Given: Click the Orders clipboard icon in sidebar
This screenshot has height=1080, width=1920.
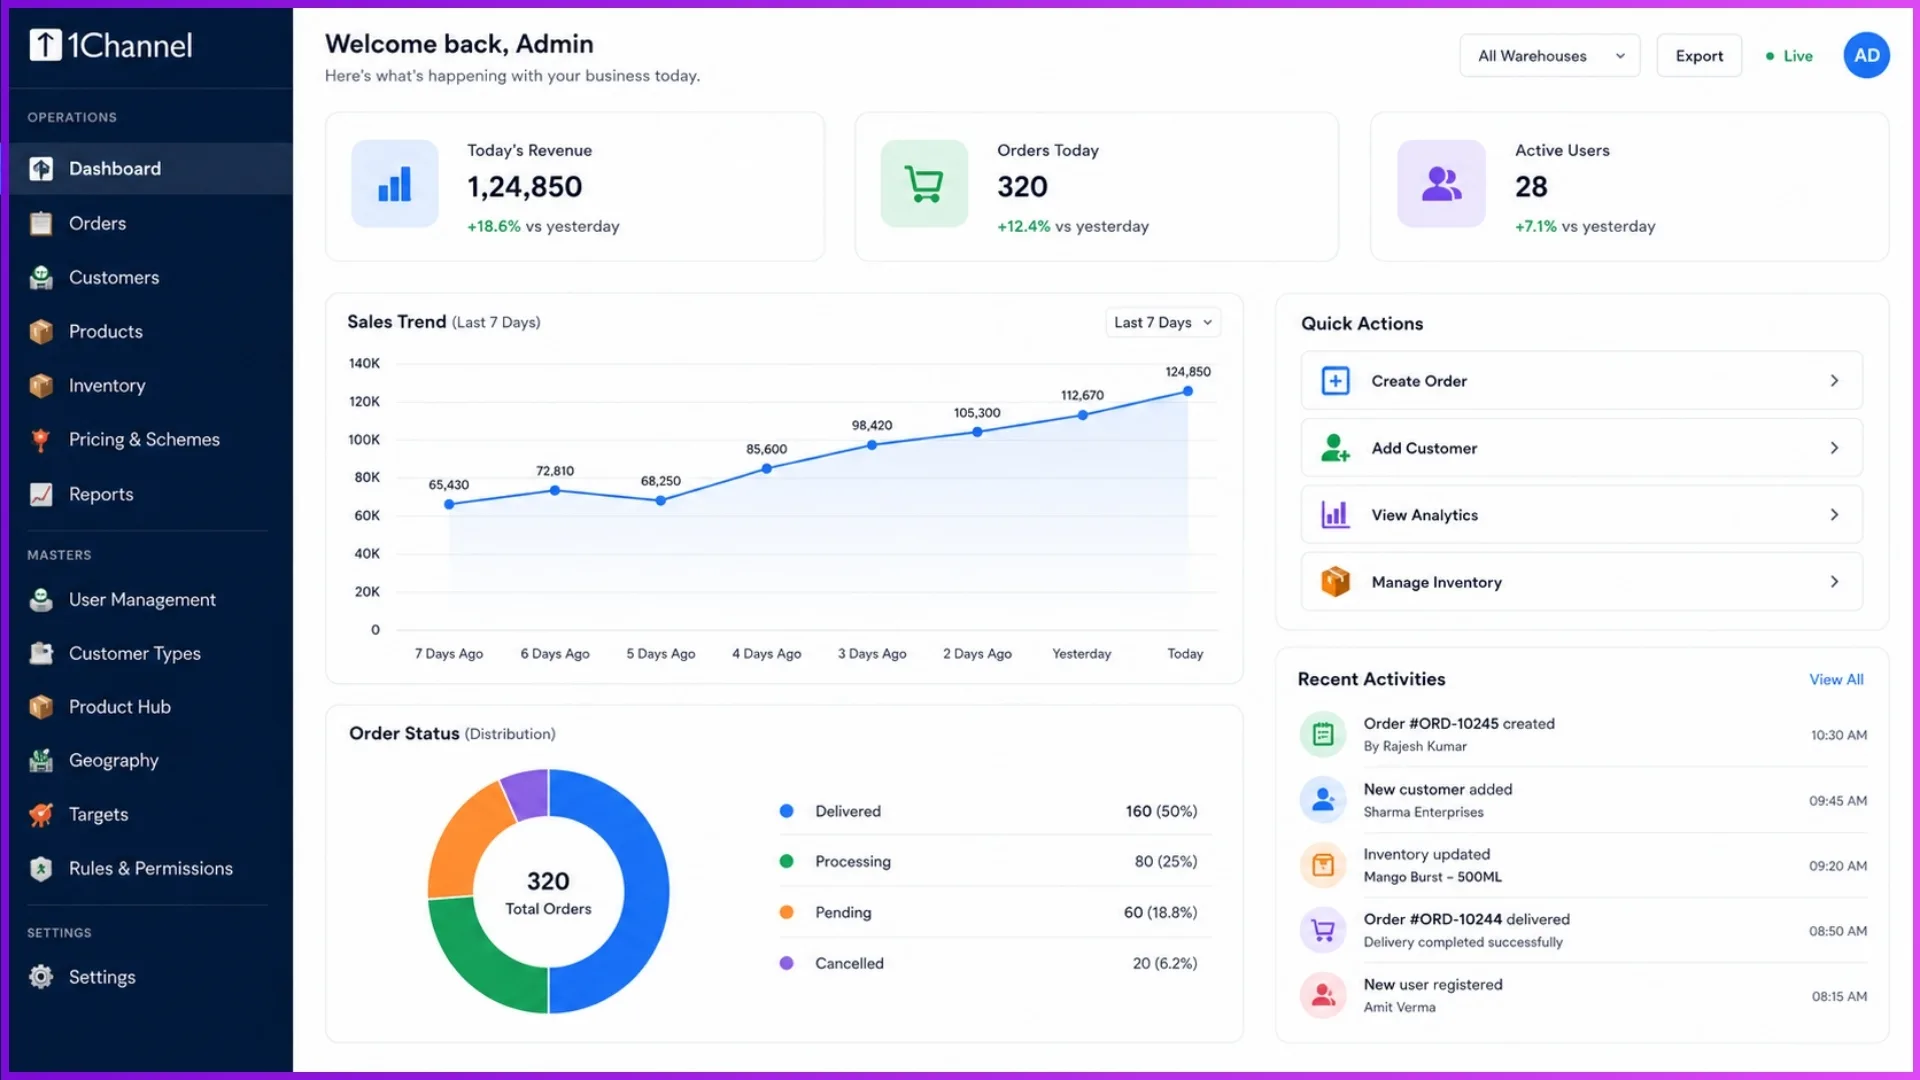Looking at the screenshot, I should click(41, 223).
